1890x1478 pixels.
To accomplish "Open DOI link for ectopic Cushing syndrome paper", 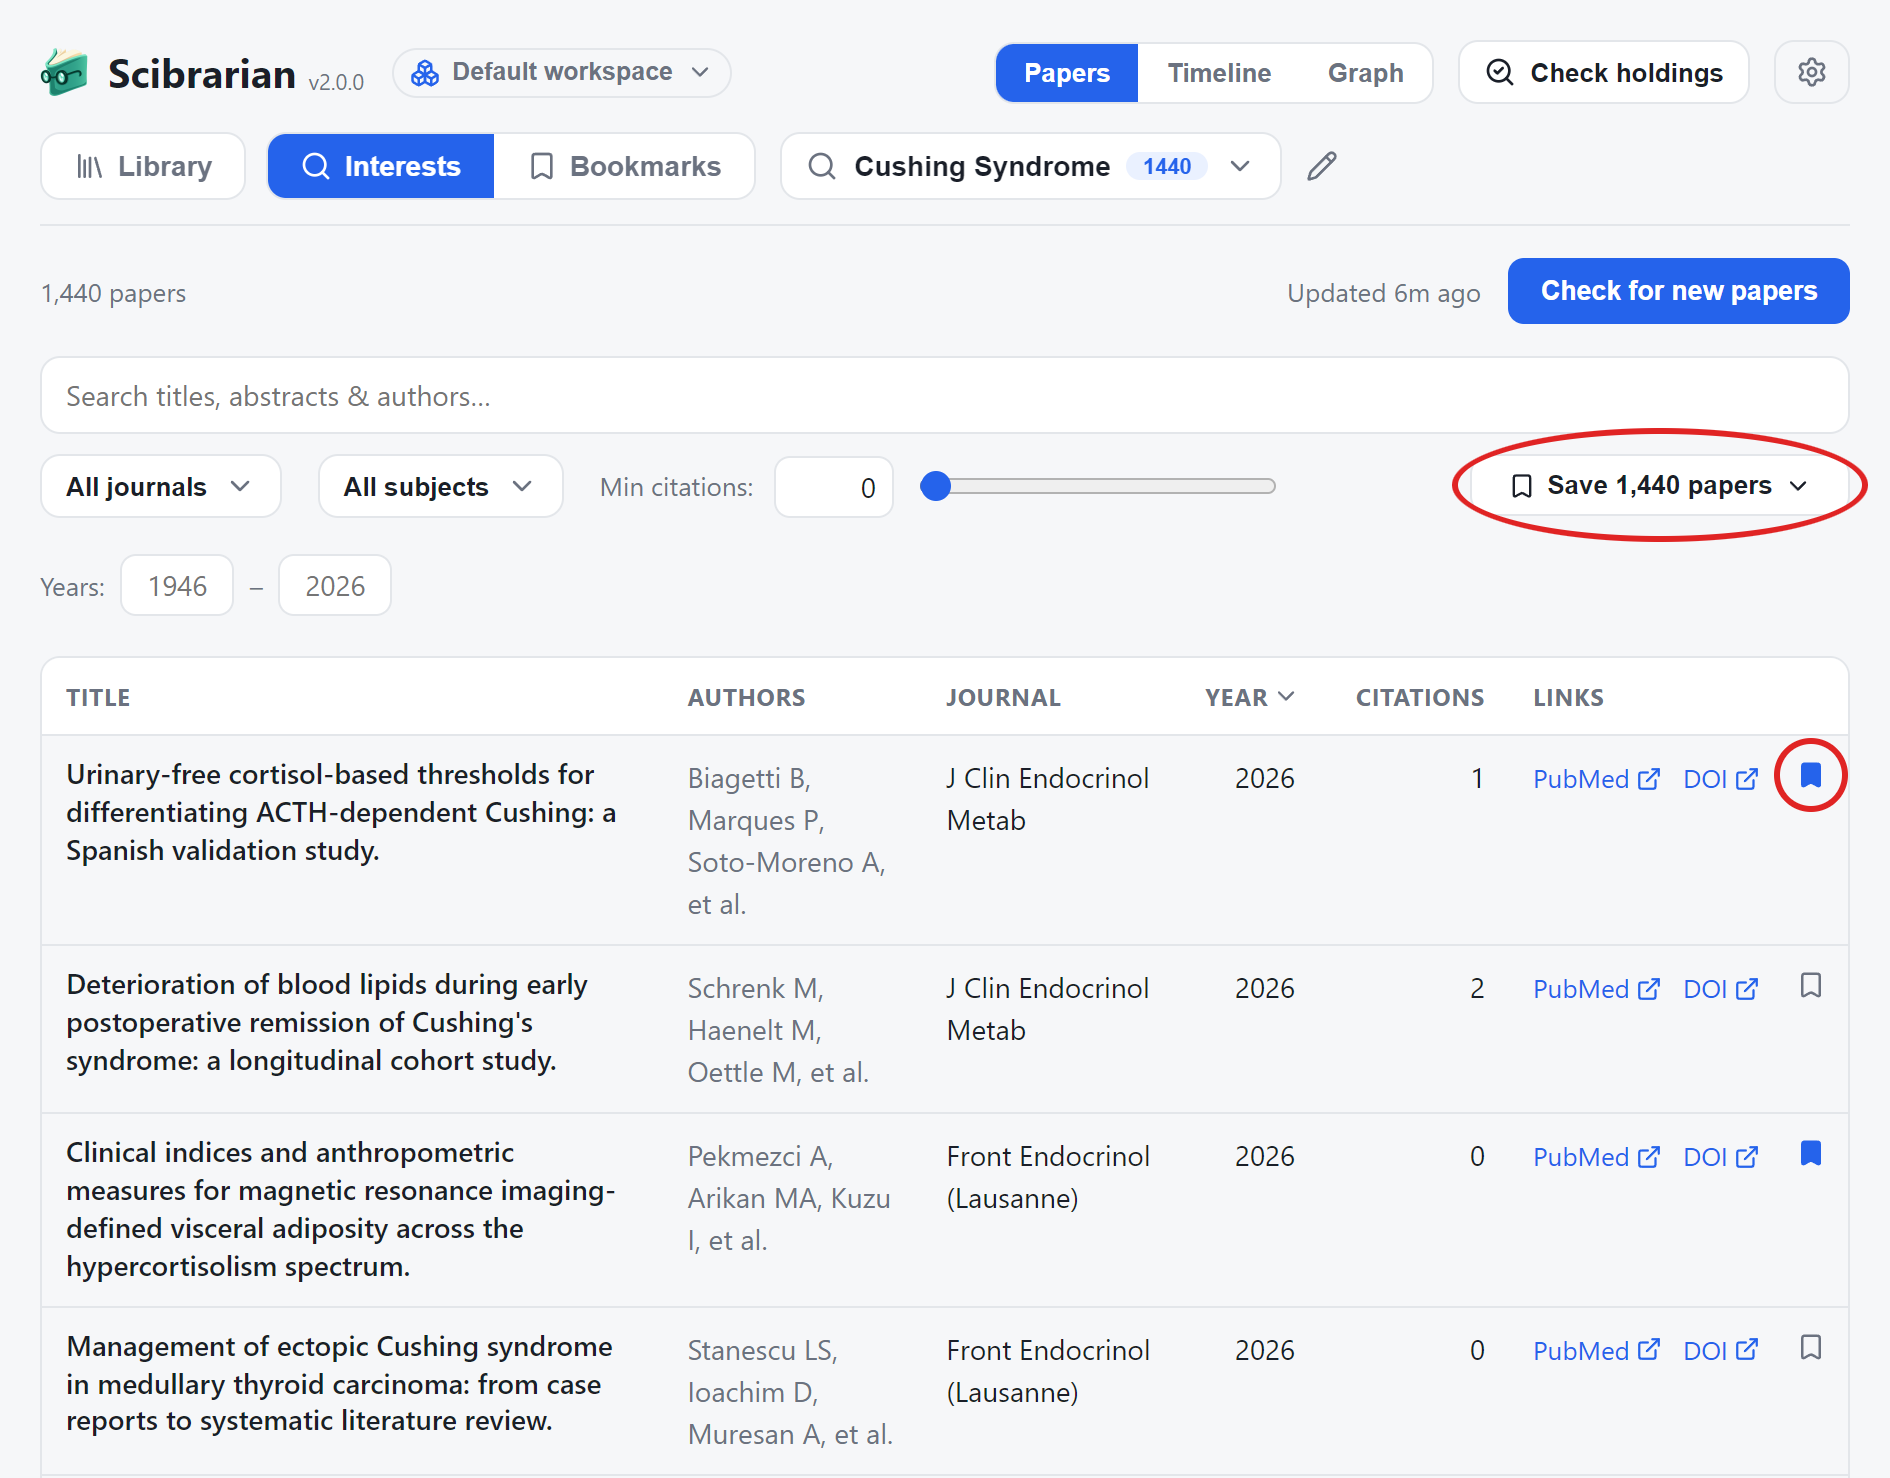I will (x=1720, y=1351).
